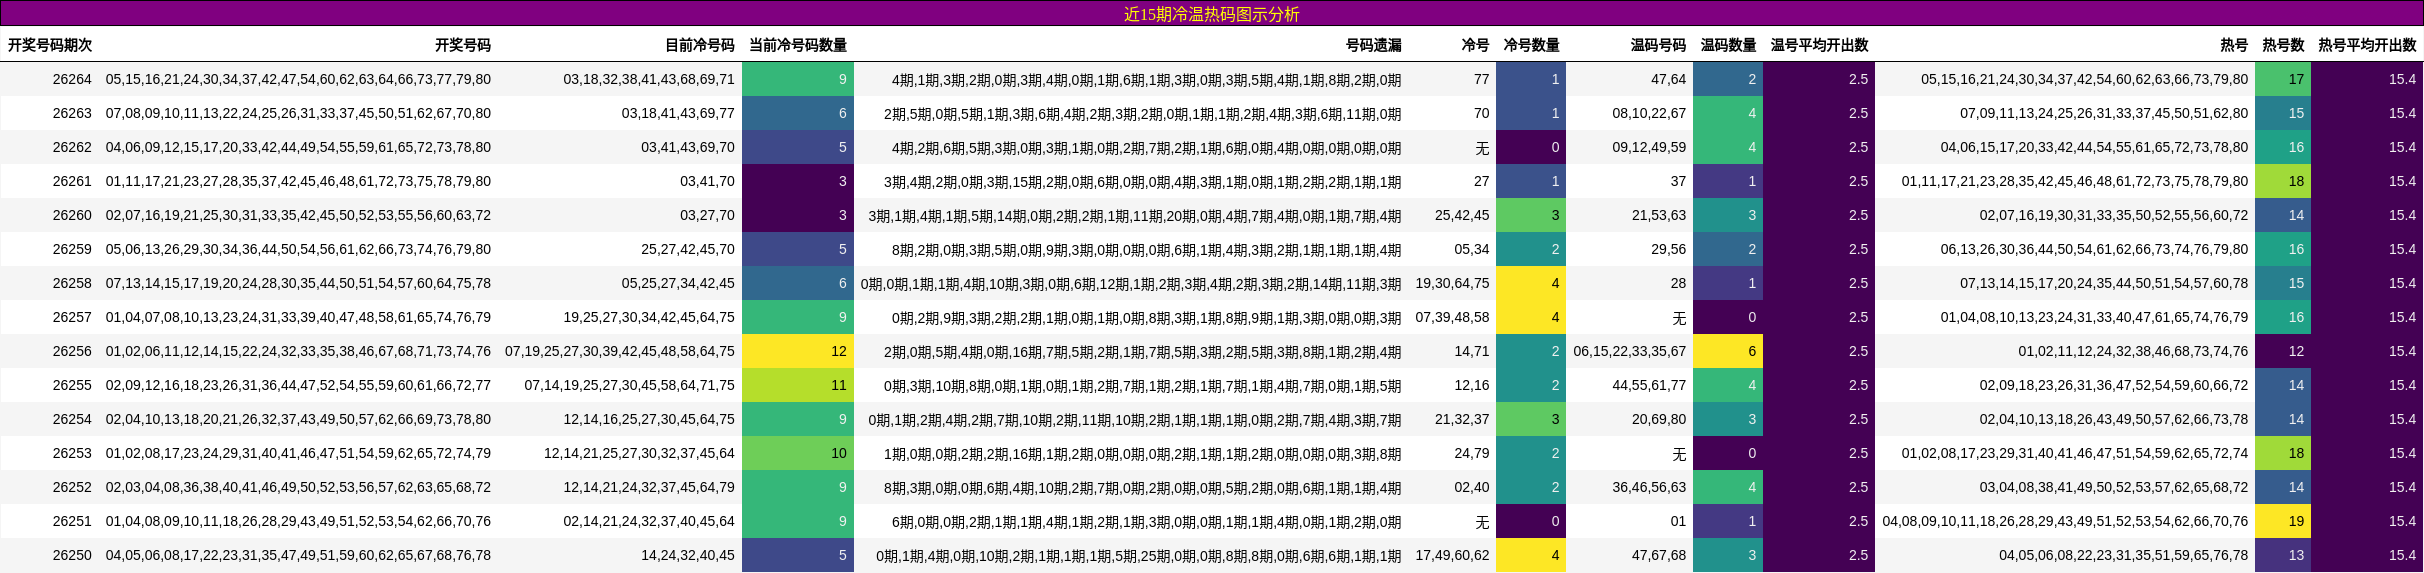Select the 号码遗漏 column header
2424x573 pixels.
(1373, 45)
